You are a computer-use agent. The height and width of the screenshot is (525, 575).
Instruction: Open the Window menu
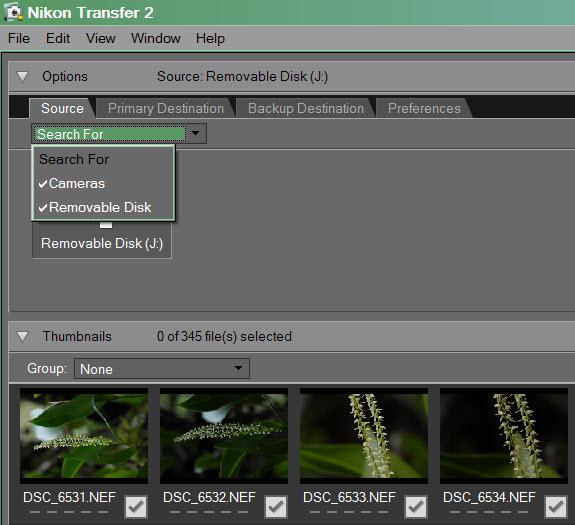(x=155, y=38)
